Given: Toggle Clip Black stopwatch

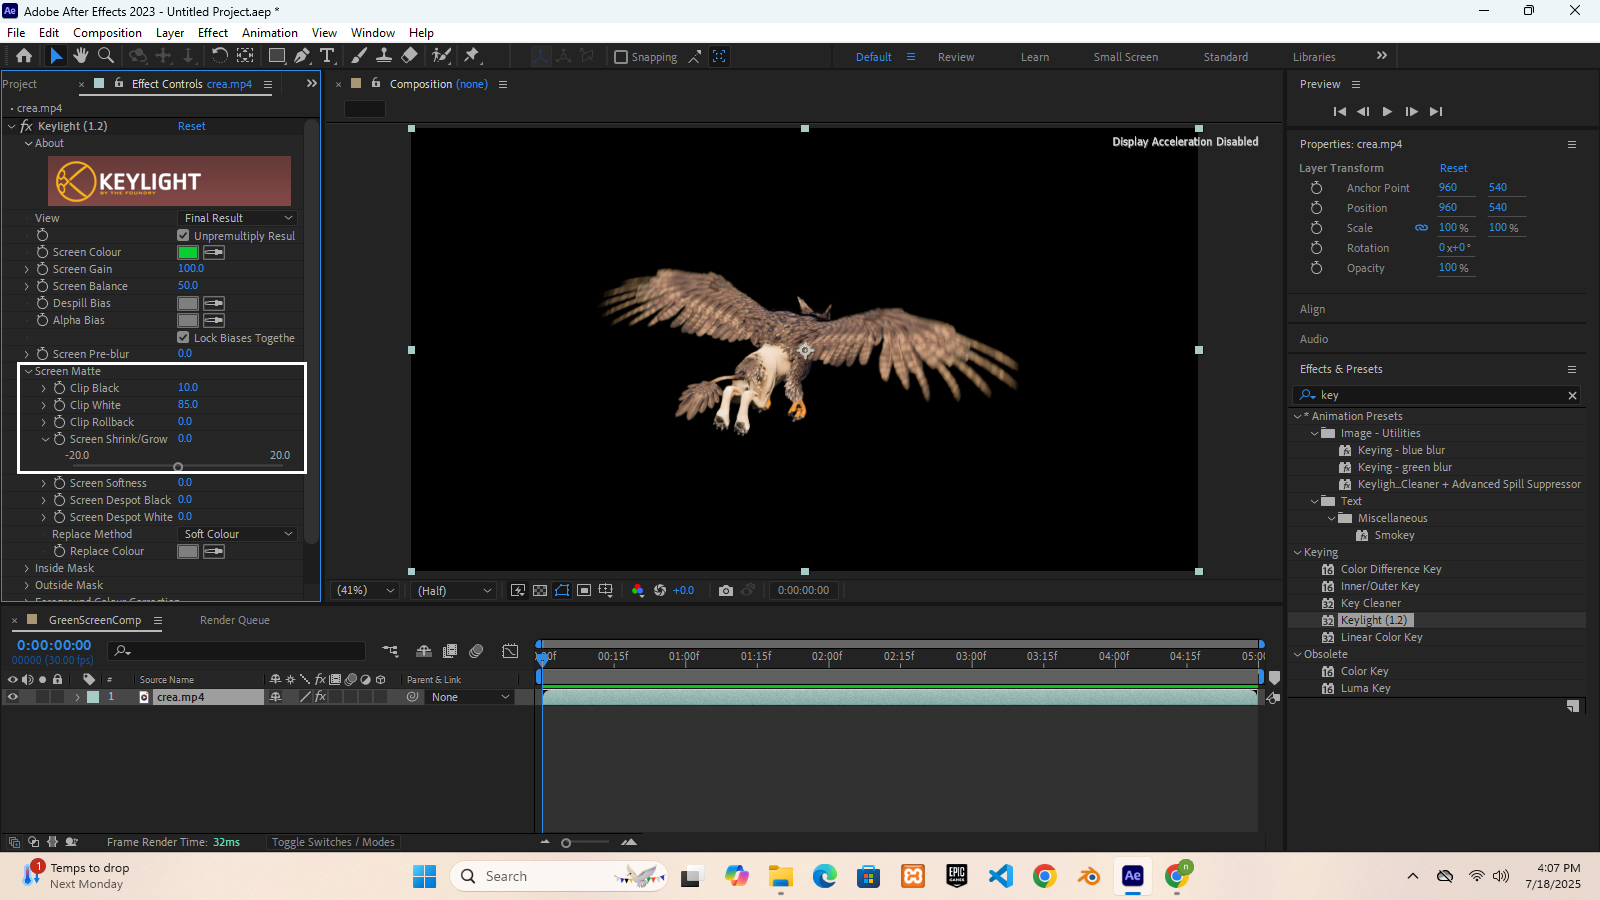Looking at the screenshot, I should click(x=60, y=388).
